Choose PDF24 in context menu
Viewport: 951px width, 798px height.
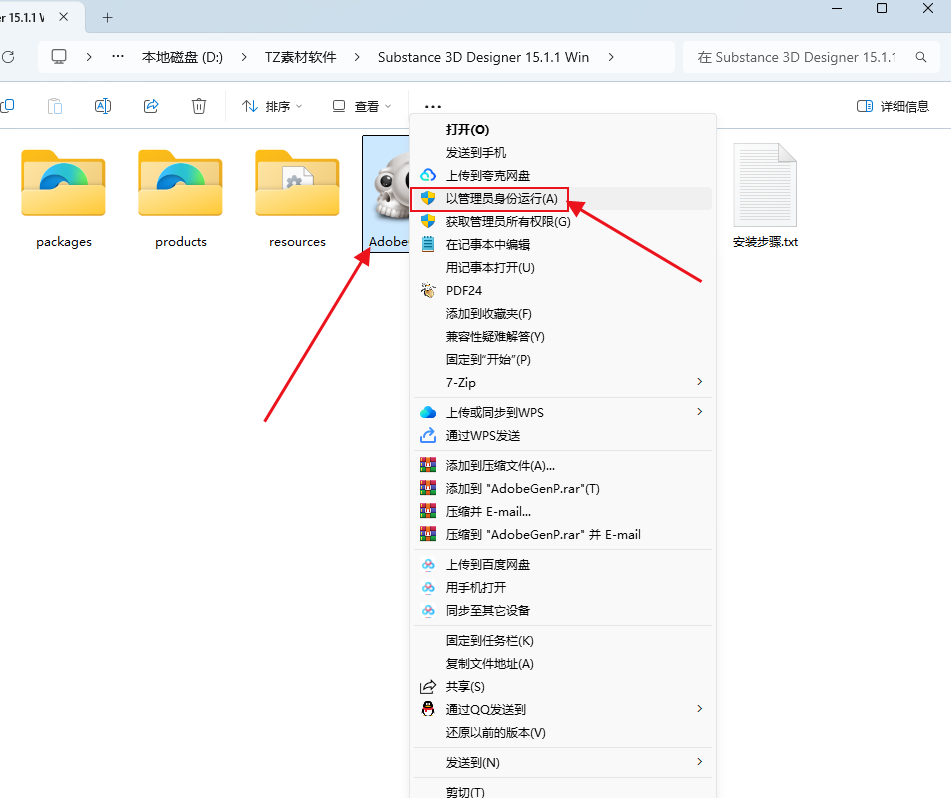(563, 291)
